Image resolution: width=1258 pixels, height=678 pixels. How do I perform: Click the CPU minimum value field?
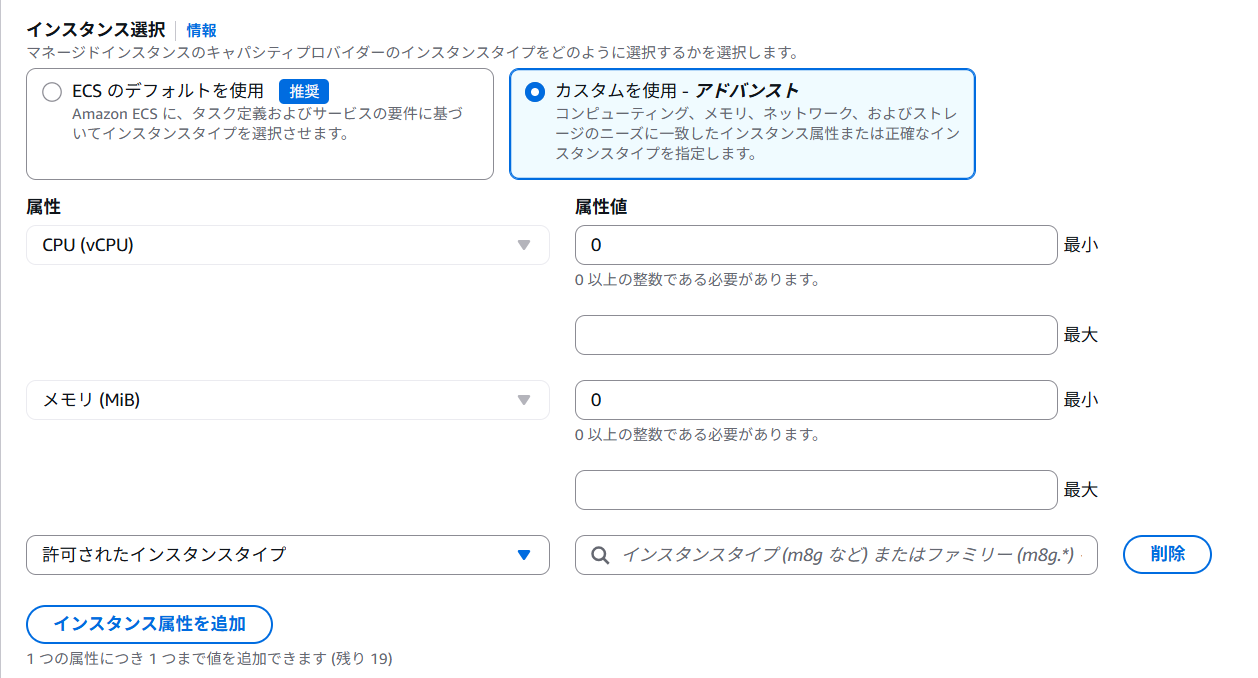[815, 245]
